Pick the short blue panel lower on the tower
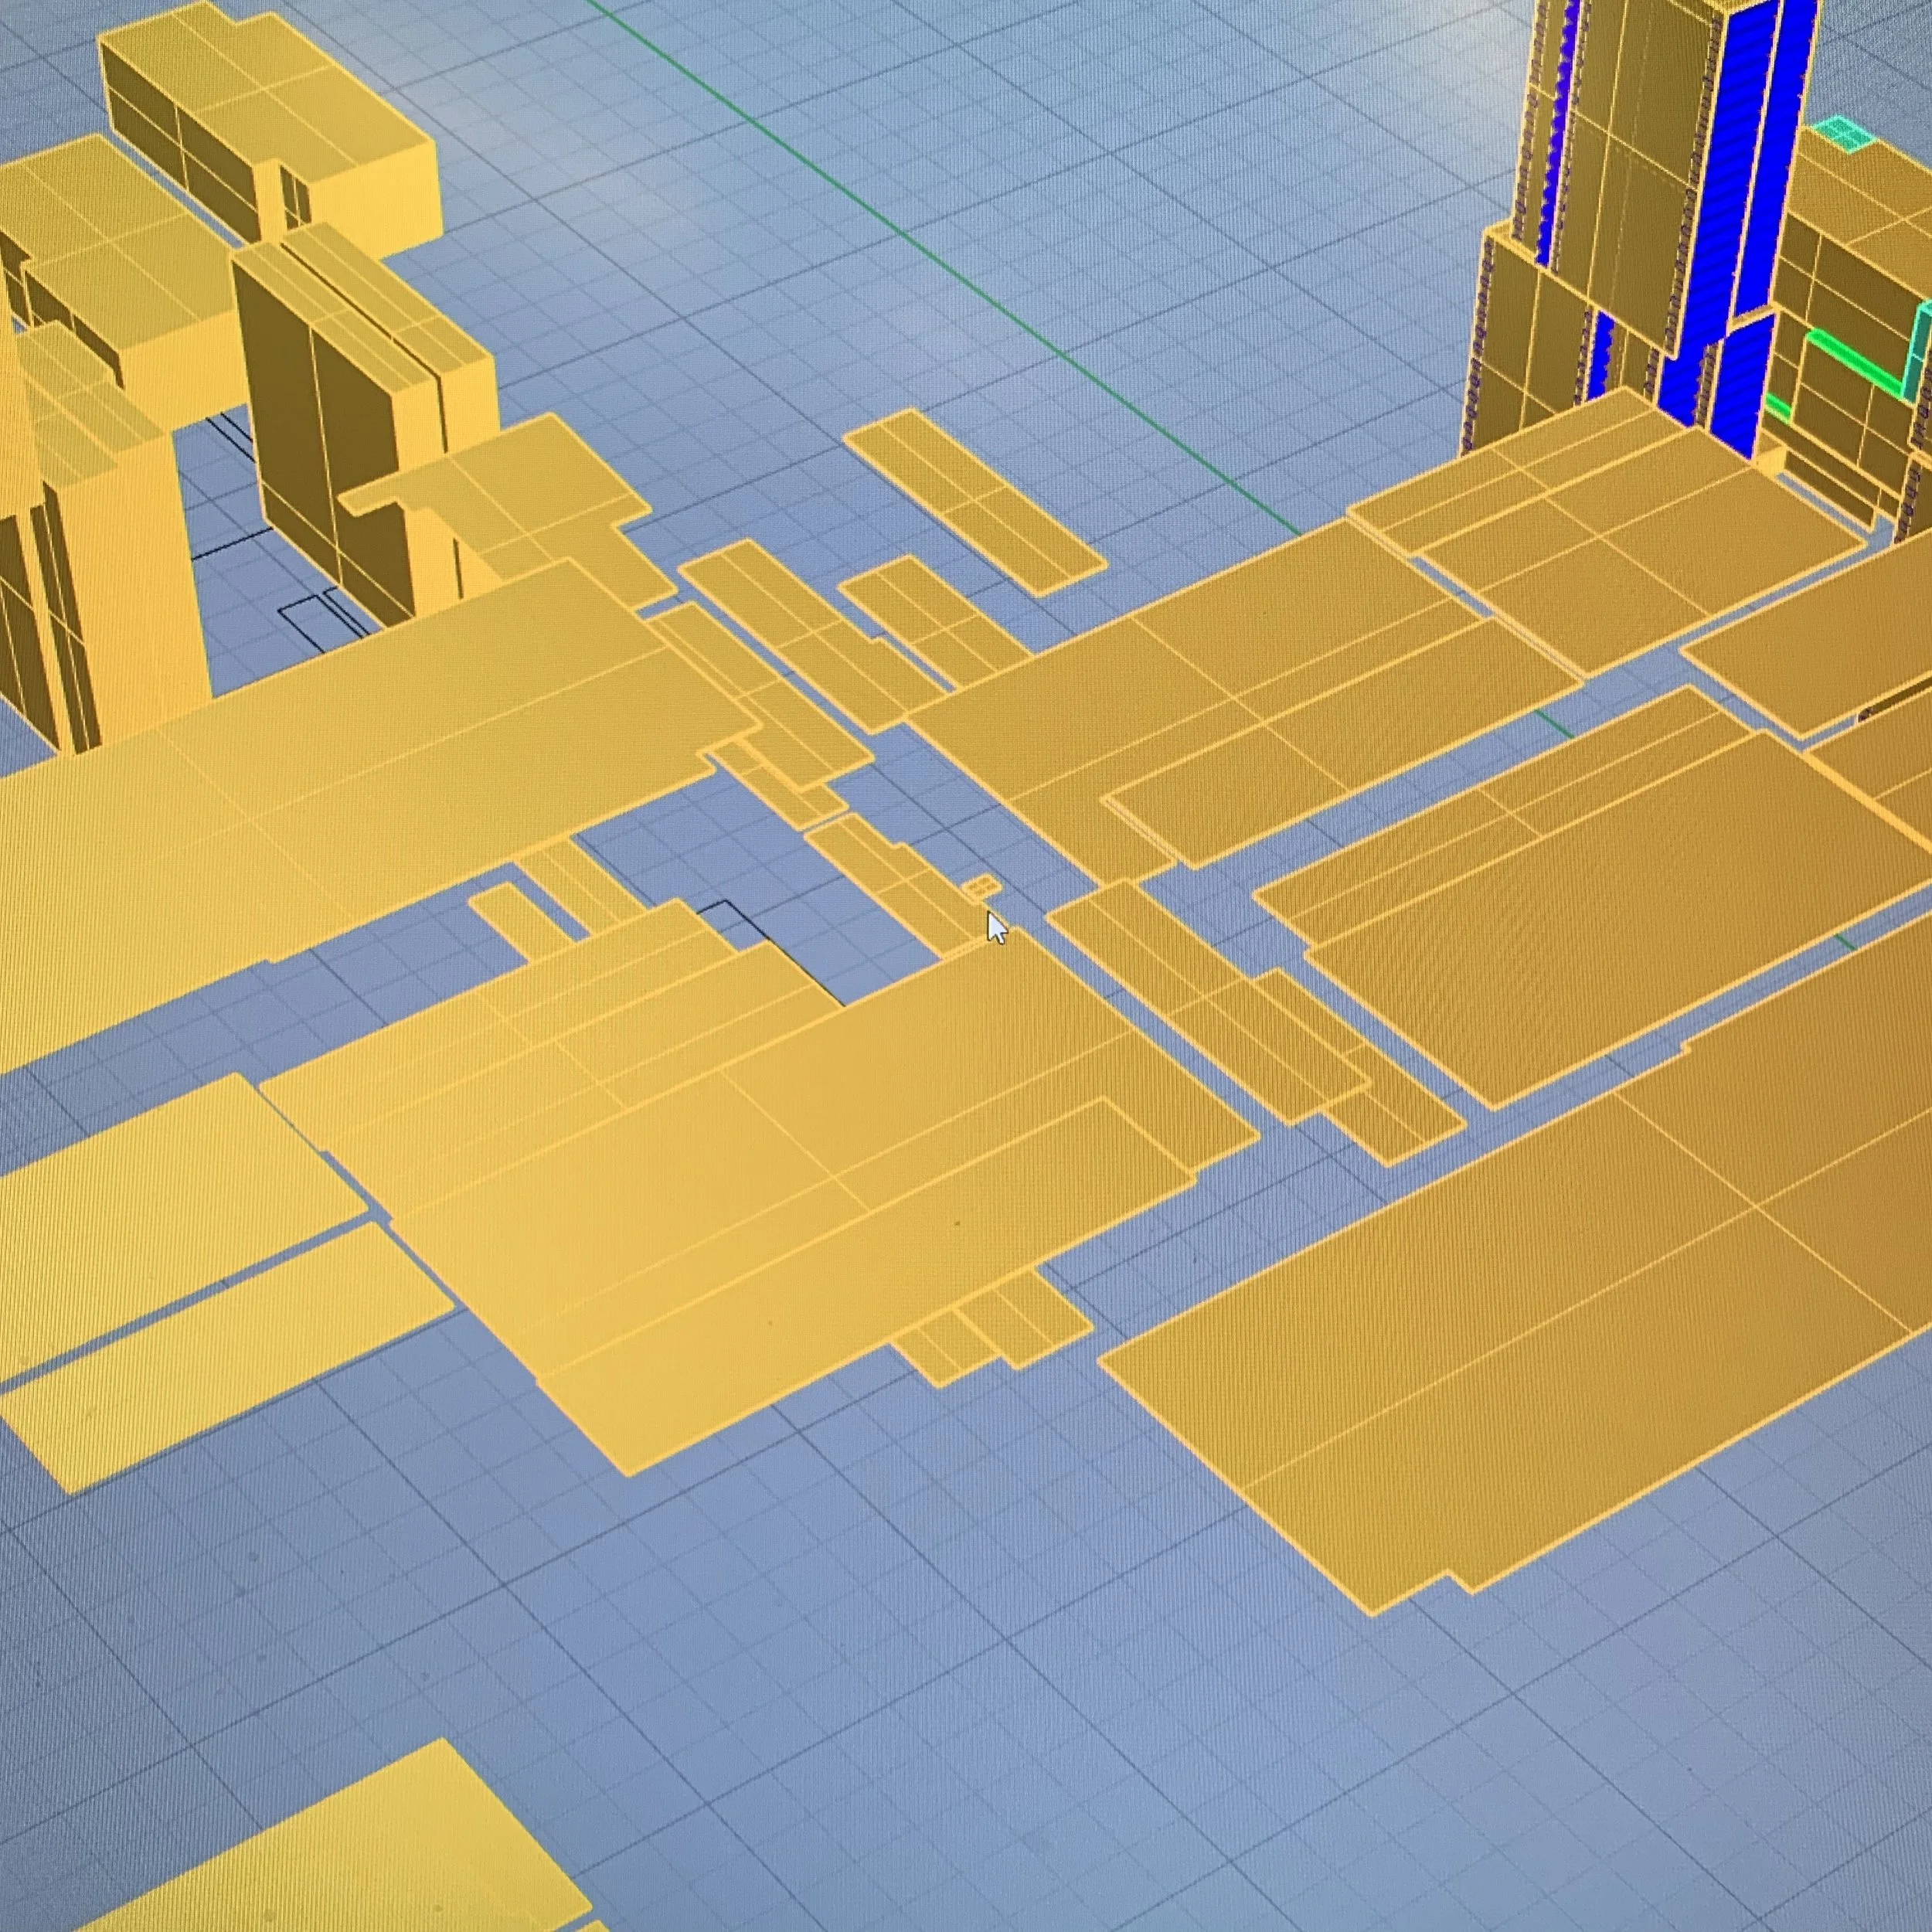The width and height of the screenshot is (1932, 1932). pos(1742,385)
